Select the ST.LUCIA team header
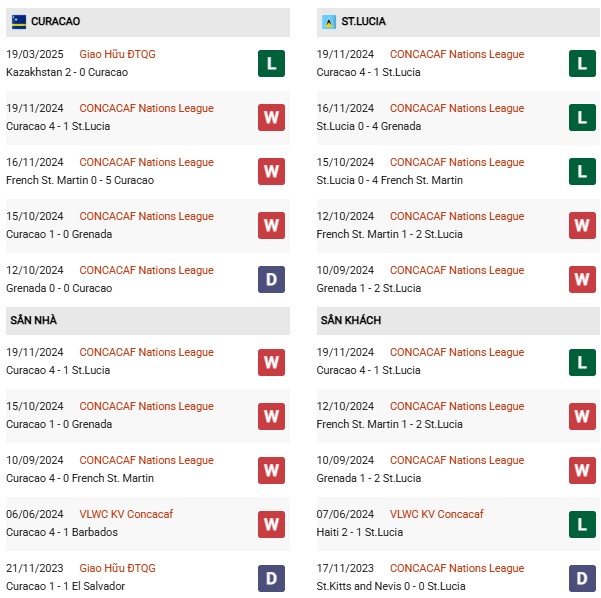 (363, 21)
